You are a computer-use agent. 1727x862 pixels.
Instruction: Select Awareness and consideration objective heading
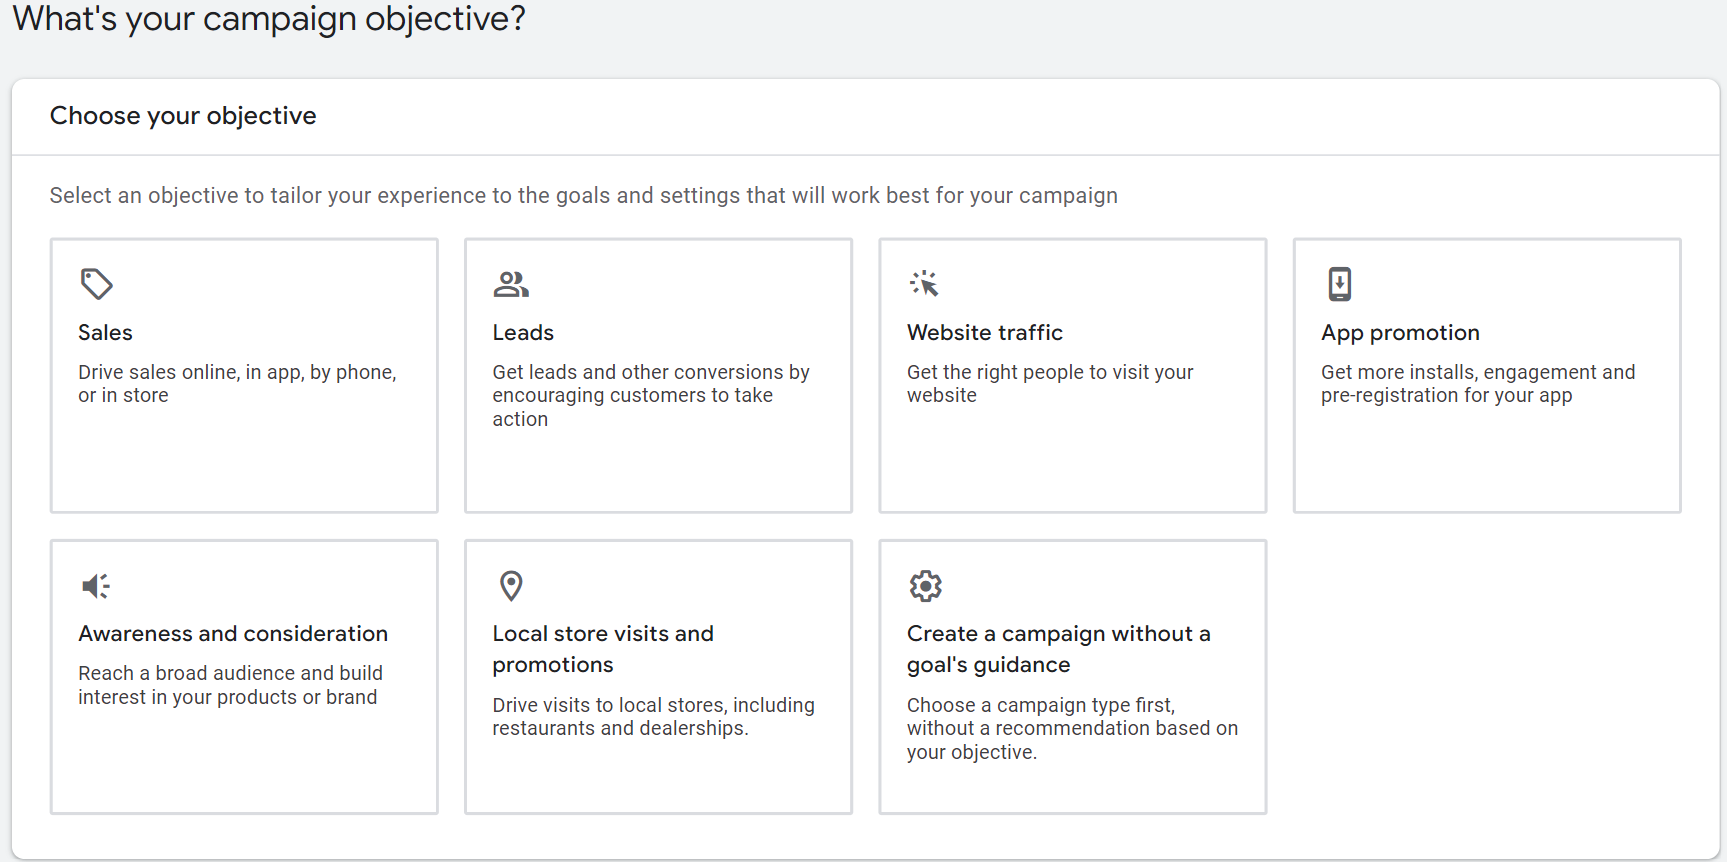tap(233, 634)
